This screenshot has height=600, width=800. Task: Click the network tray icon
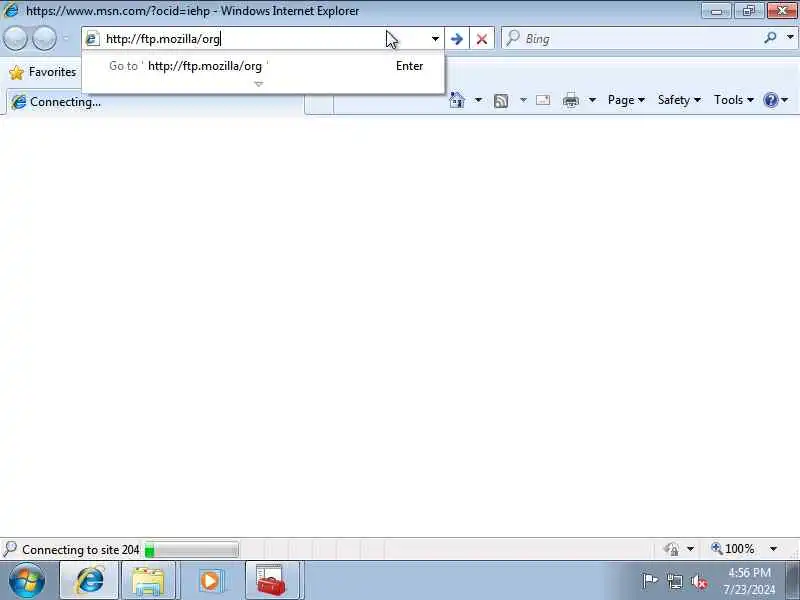(675, 581)
